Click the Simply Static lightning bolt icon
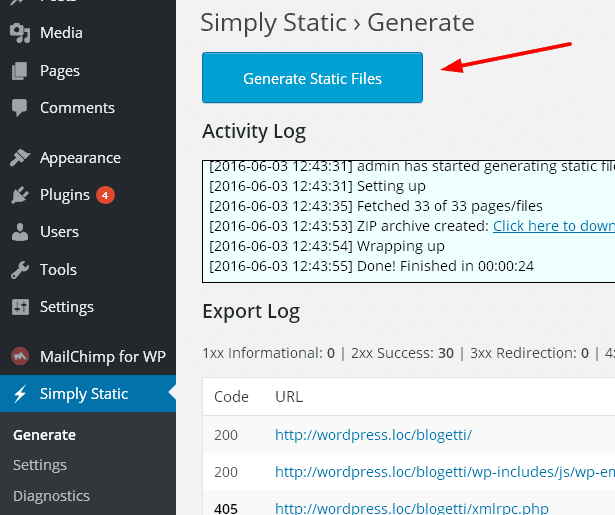Viewport: 615px width, 515px height. tap(20, 394)
